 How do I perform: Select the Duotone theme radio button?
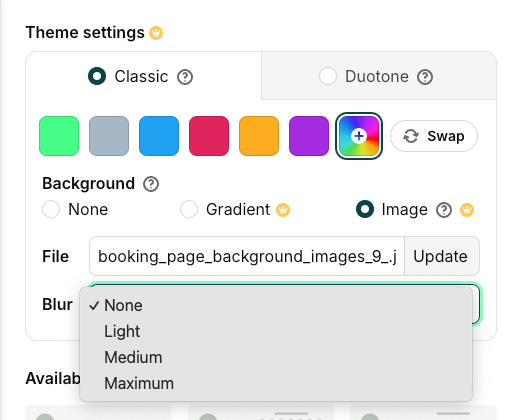pyautogui.click(x=328, y=76)
